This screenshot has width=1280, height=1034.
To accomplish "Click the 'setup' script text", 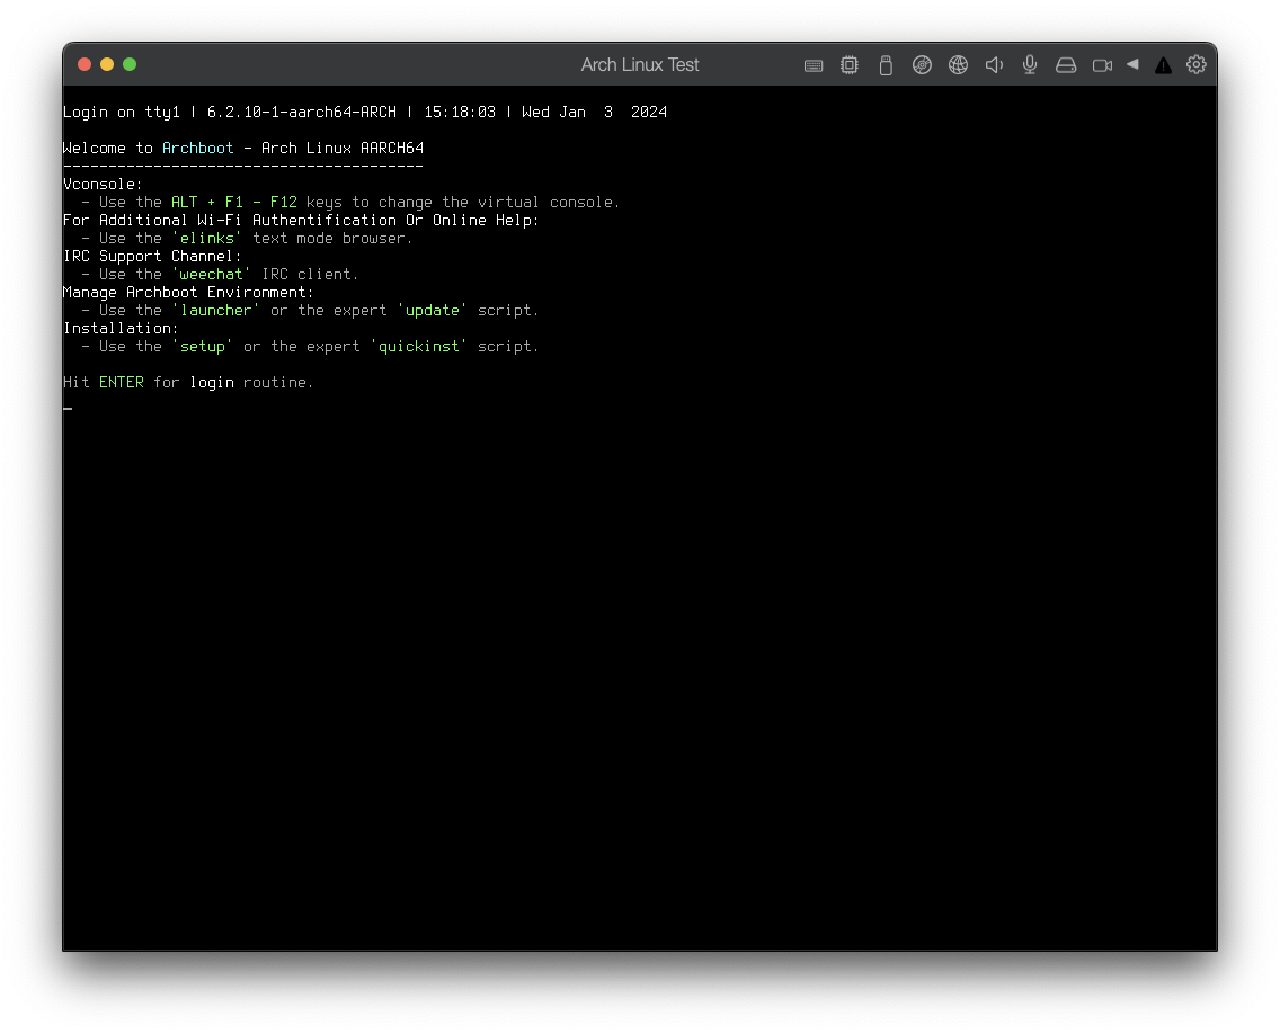I will tap(203, 346).
